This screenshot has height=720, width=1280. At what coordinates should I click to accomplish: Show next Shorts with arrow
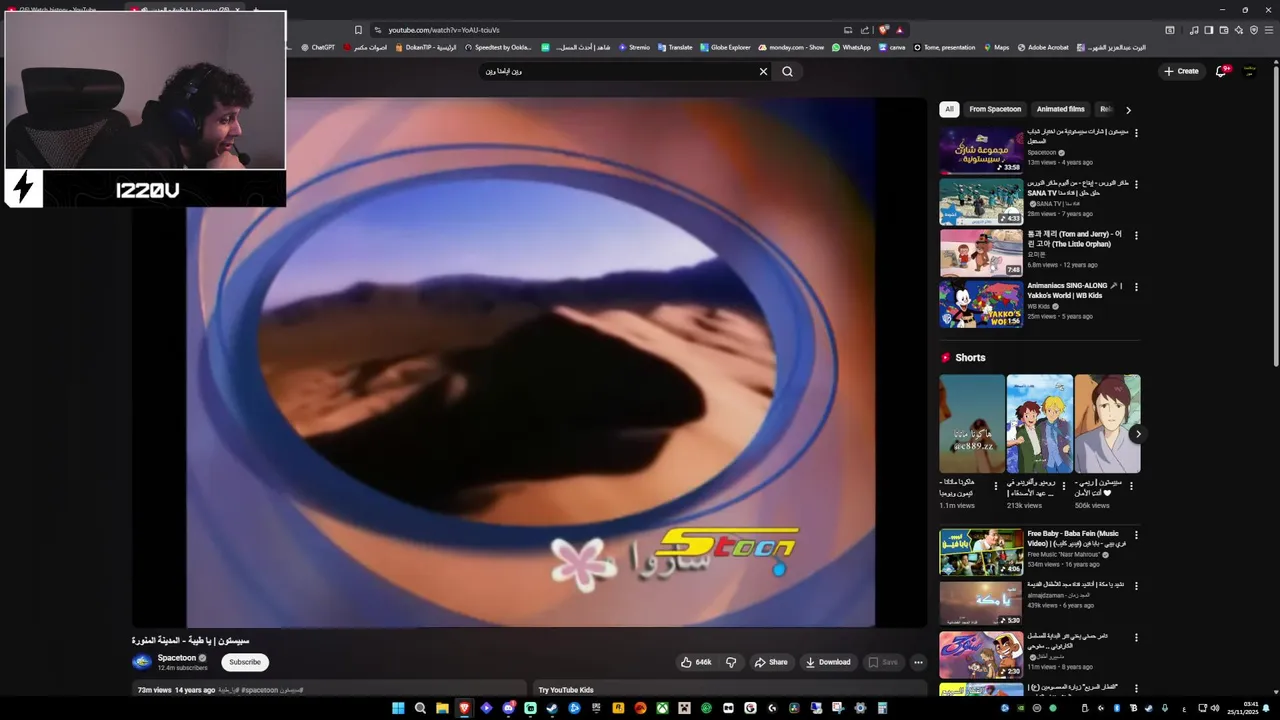pos(1137,434)
